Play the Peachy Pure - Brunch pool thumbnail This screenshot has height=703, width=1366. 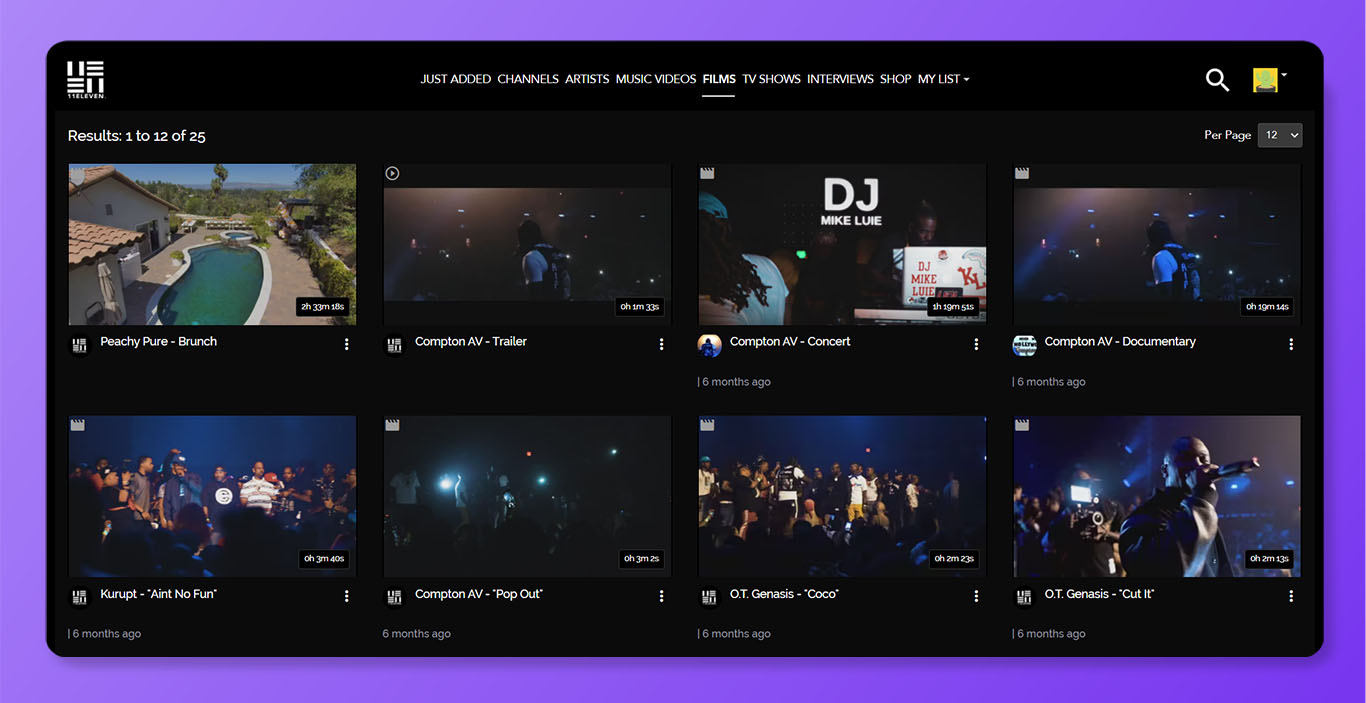(212, 244)
